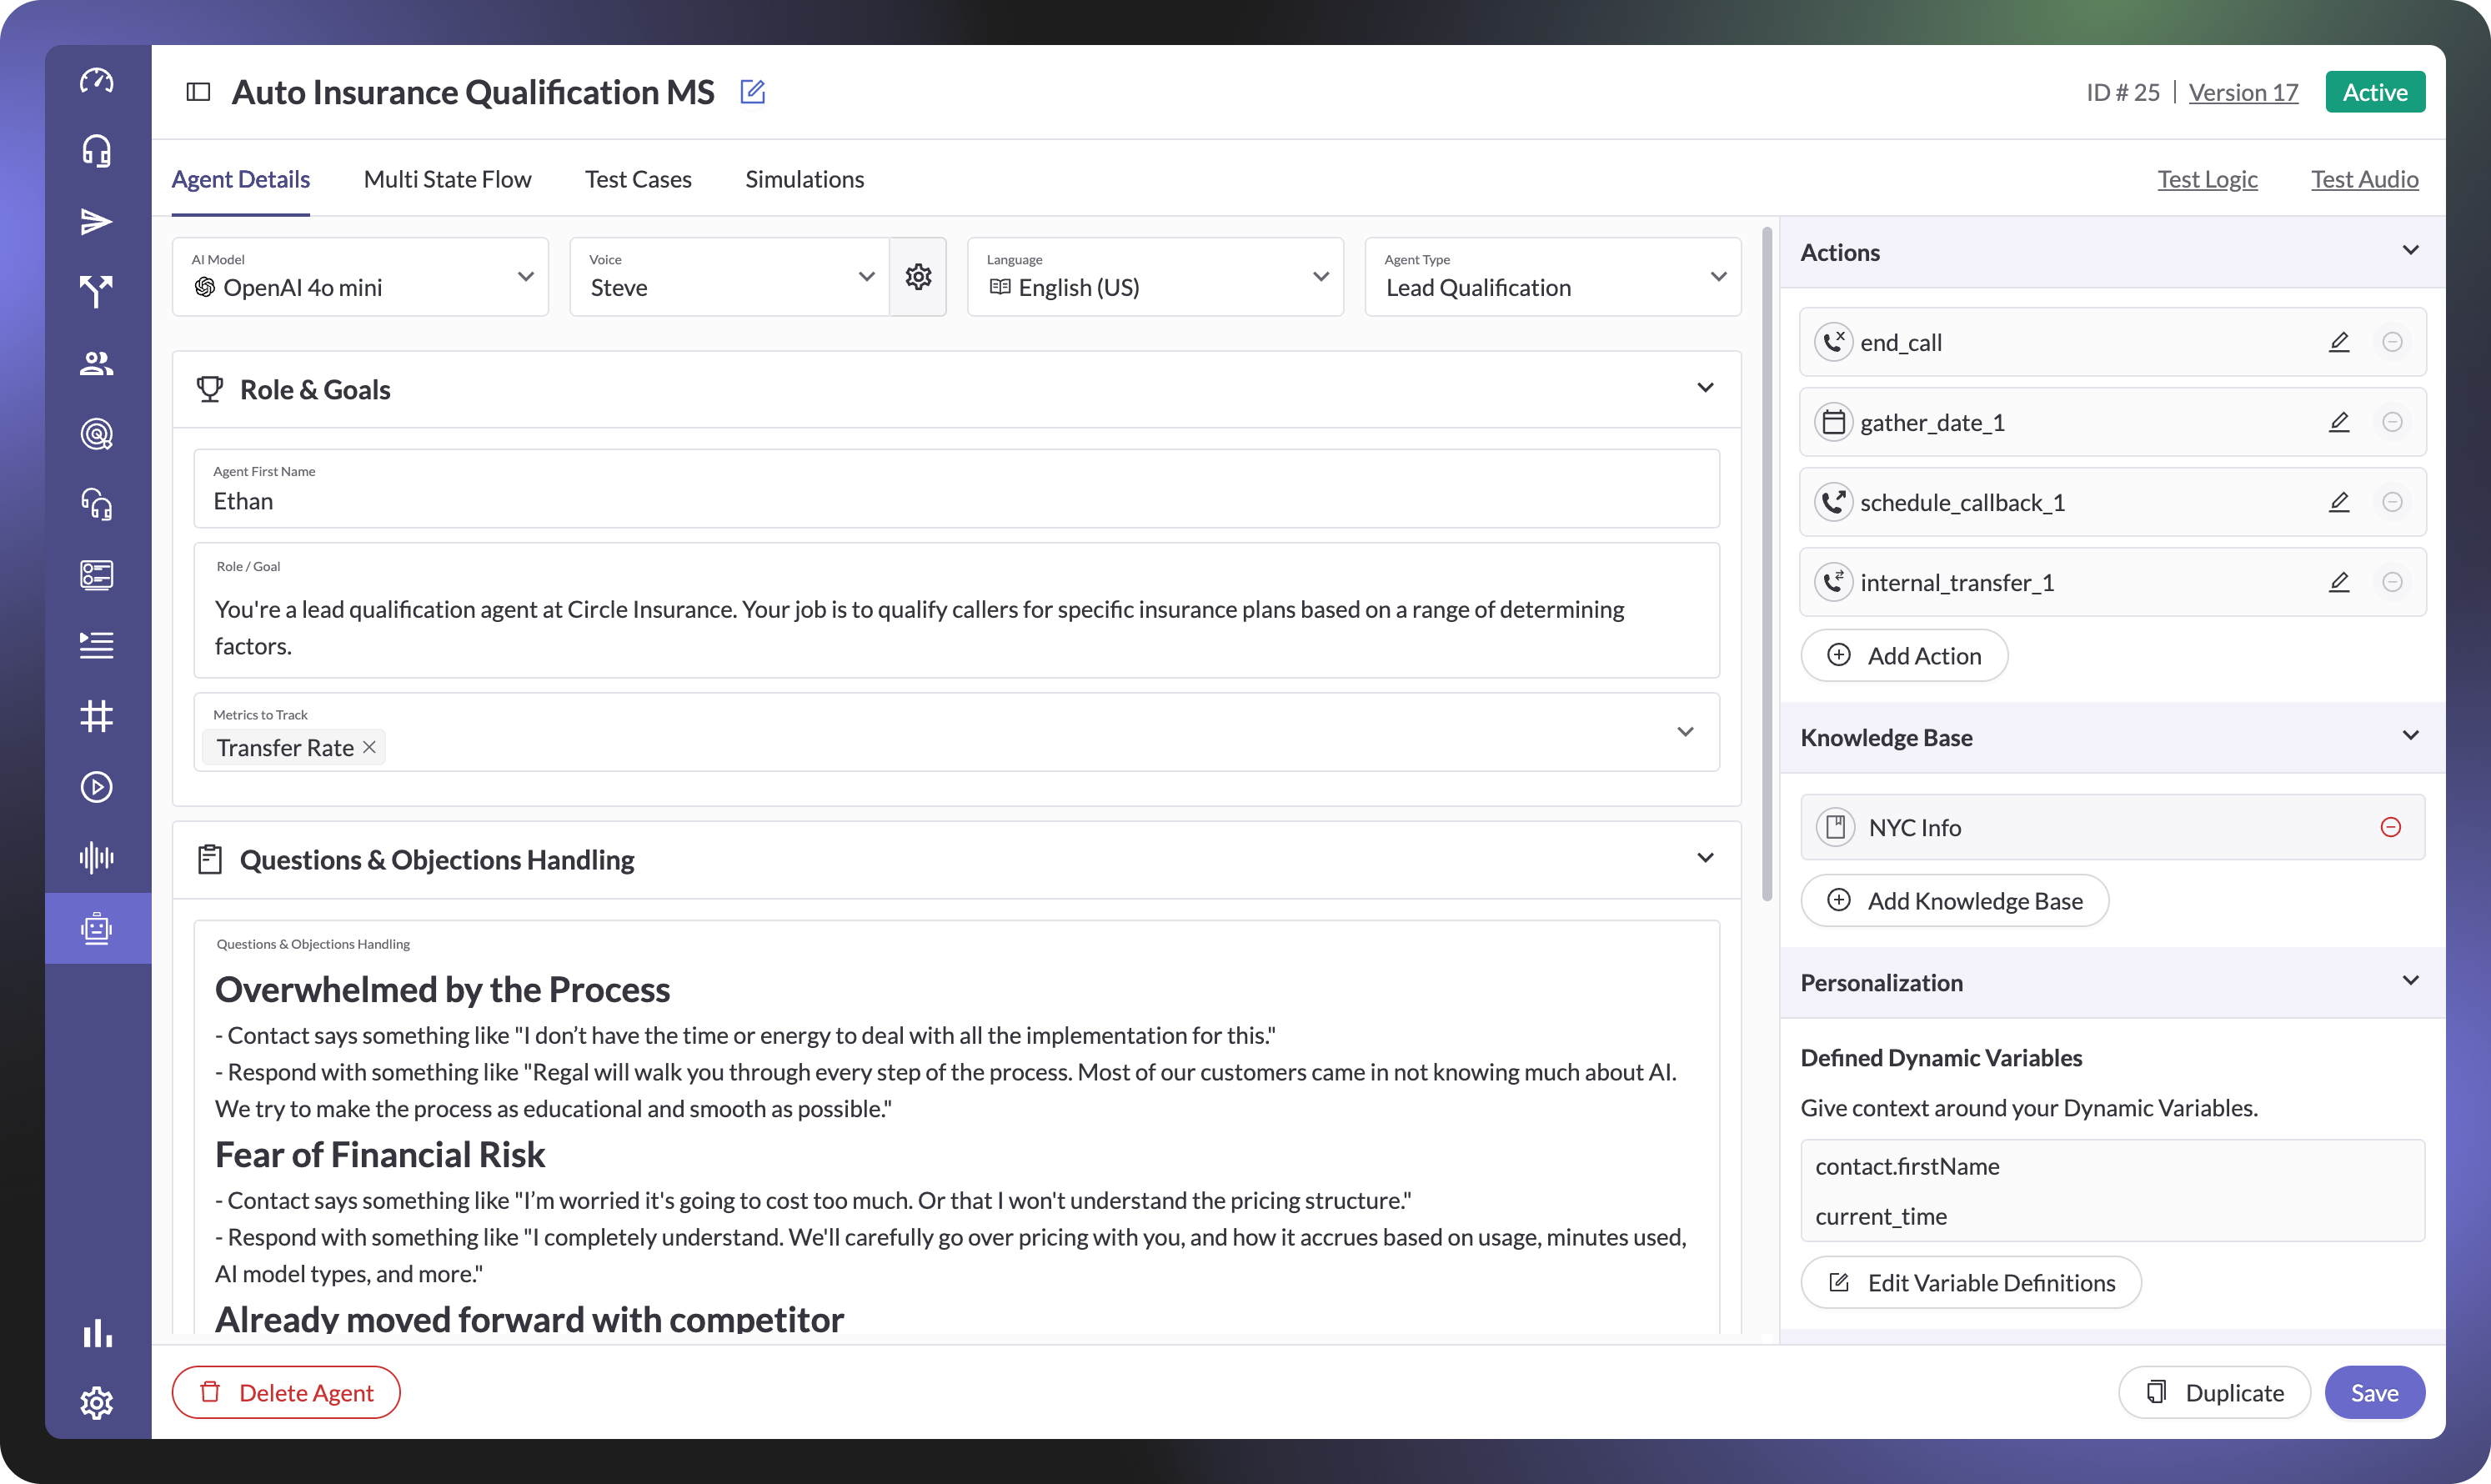Click the hashtag sidebar icon
Image resolution: width=2491 pixels, height=1484 pixels.
click(x=97, y=716)
